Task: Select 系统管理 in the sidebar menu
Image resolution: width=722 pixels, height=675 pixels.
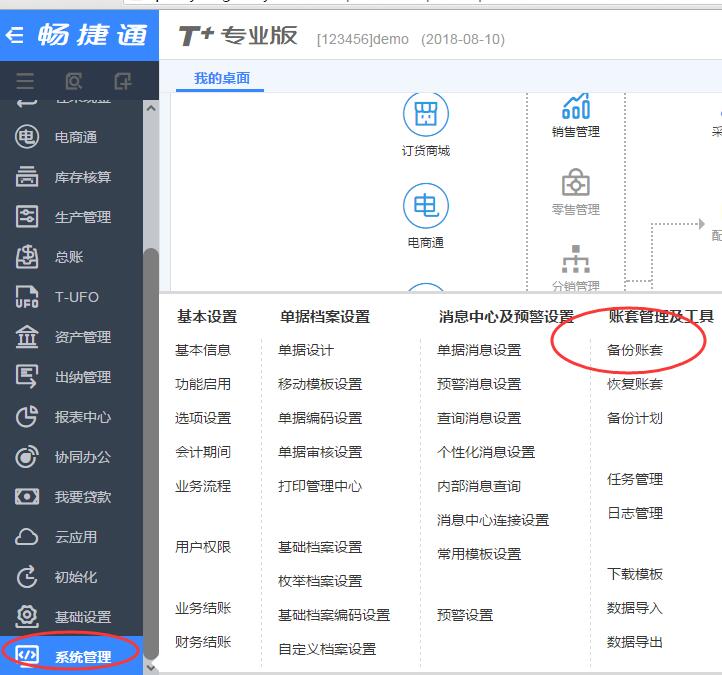Action: tap(82, 657)
